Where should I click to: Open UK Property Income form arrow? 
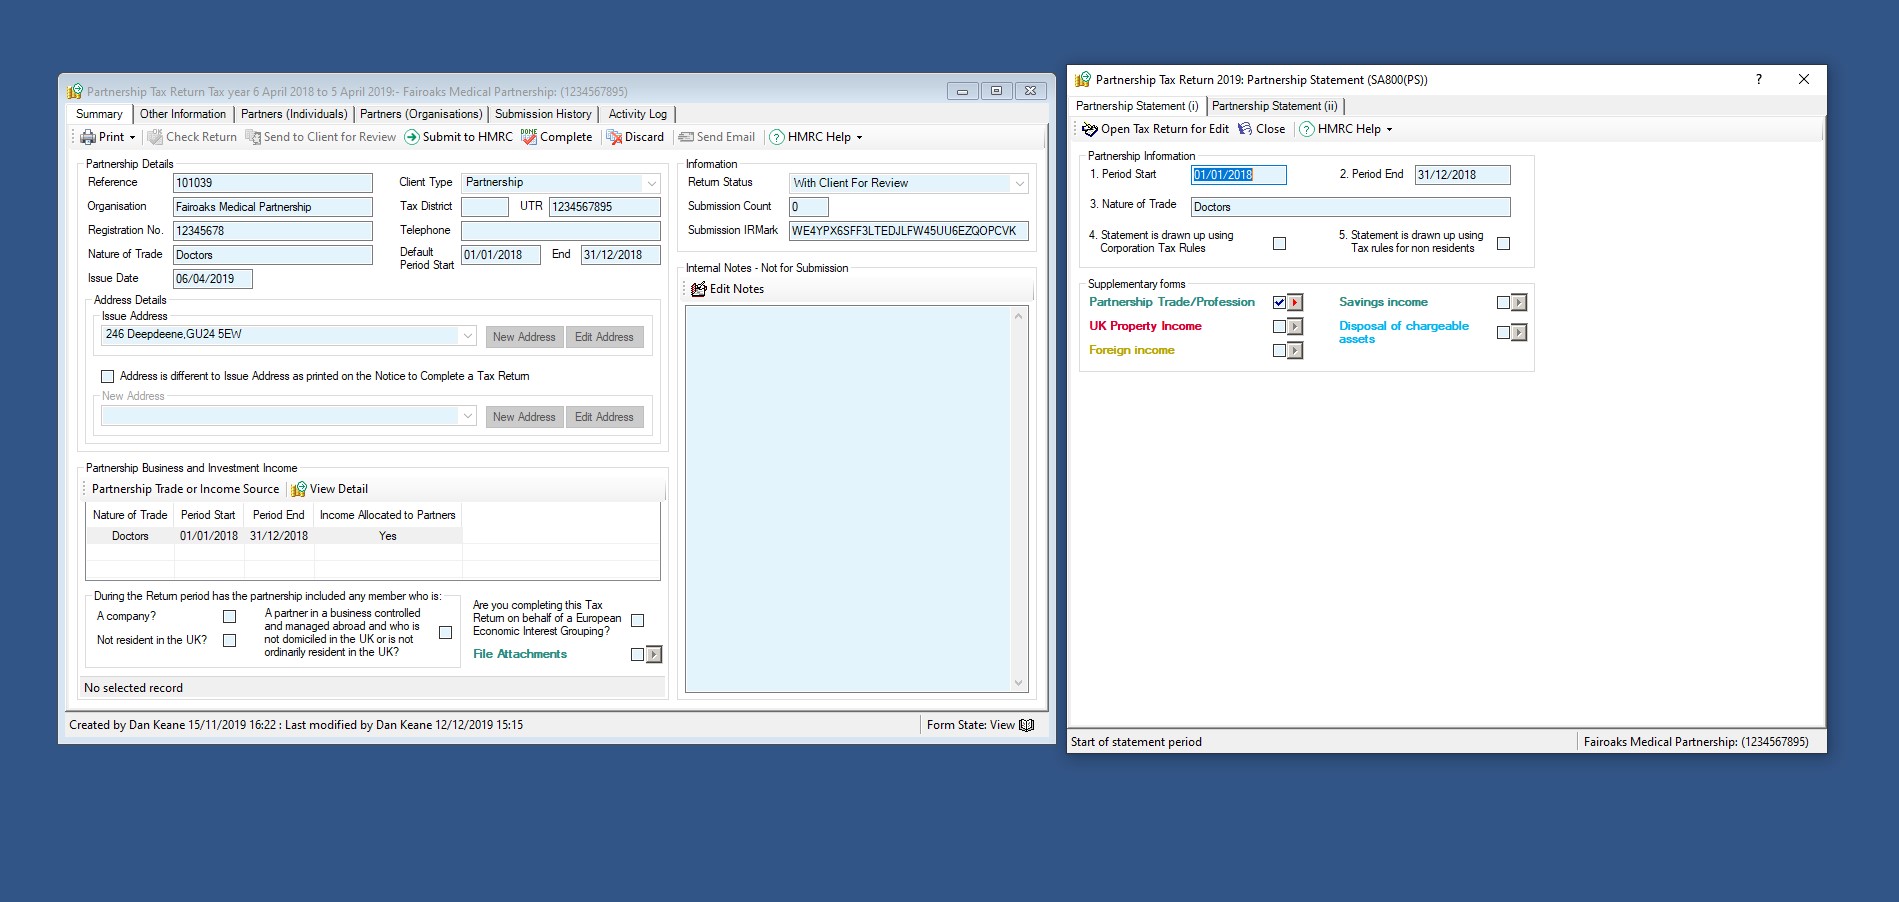(x=1296, y=327)
